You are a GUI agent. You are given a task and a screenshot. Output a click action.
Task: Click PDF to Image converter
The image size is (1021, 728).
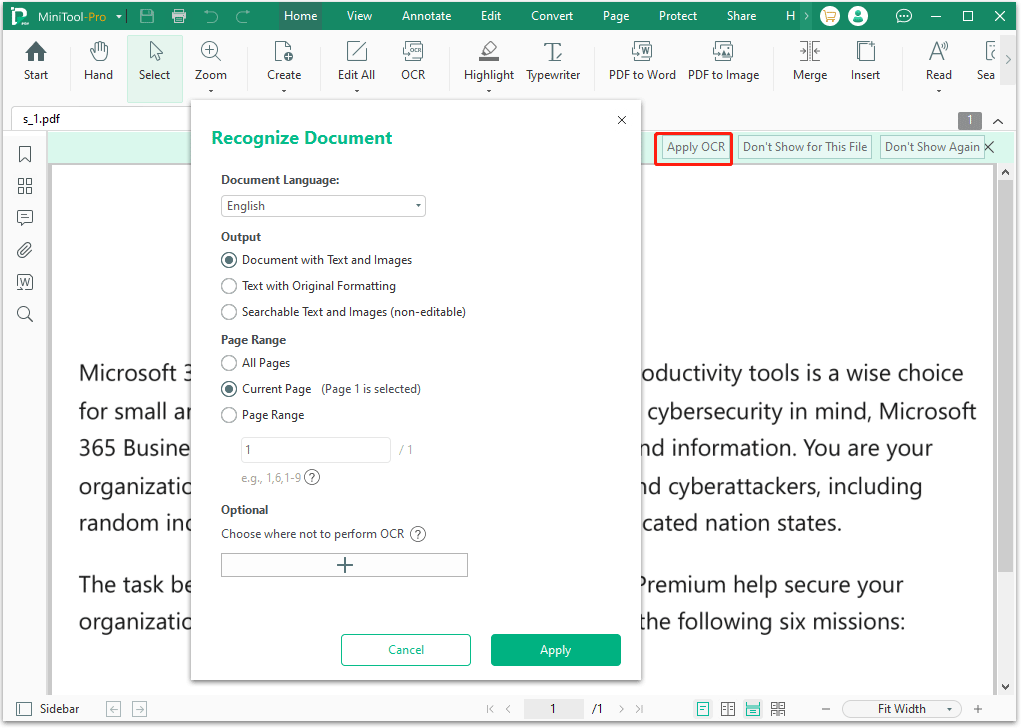(x=723, y=62)
